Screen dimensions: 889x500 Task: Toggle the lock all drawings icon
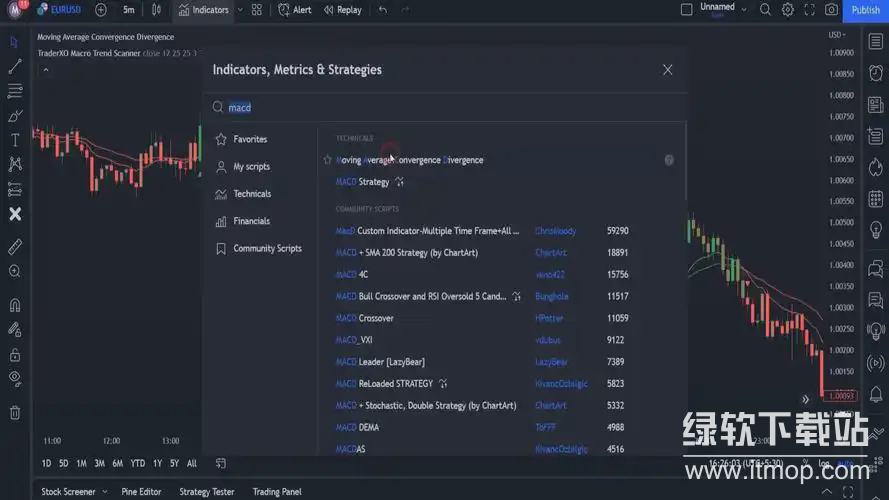15,355
